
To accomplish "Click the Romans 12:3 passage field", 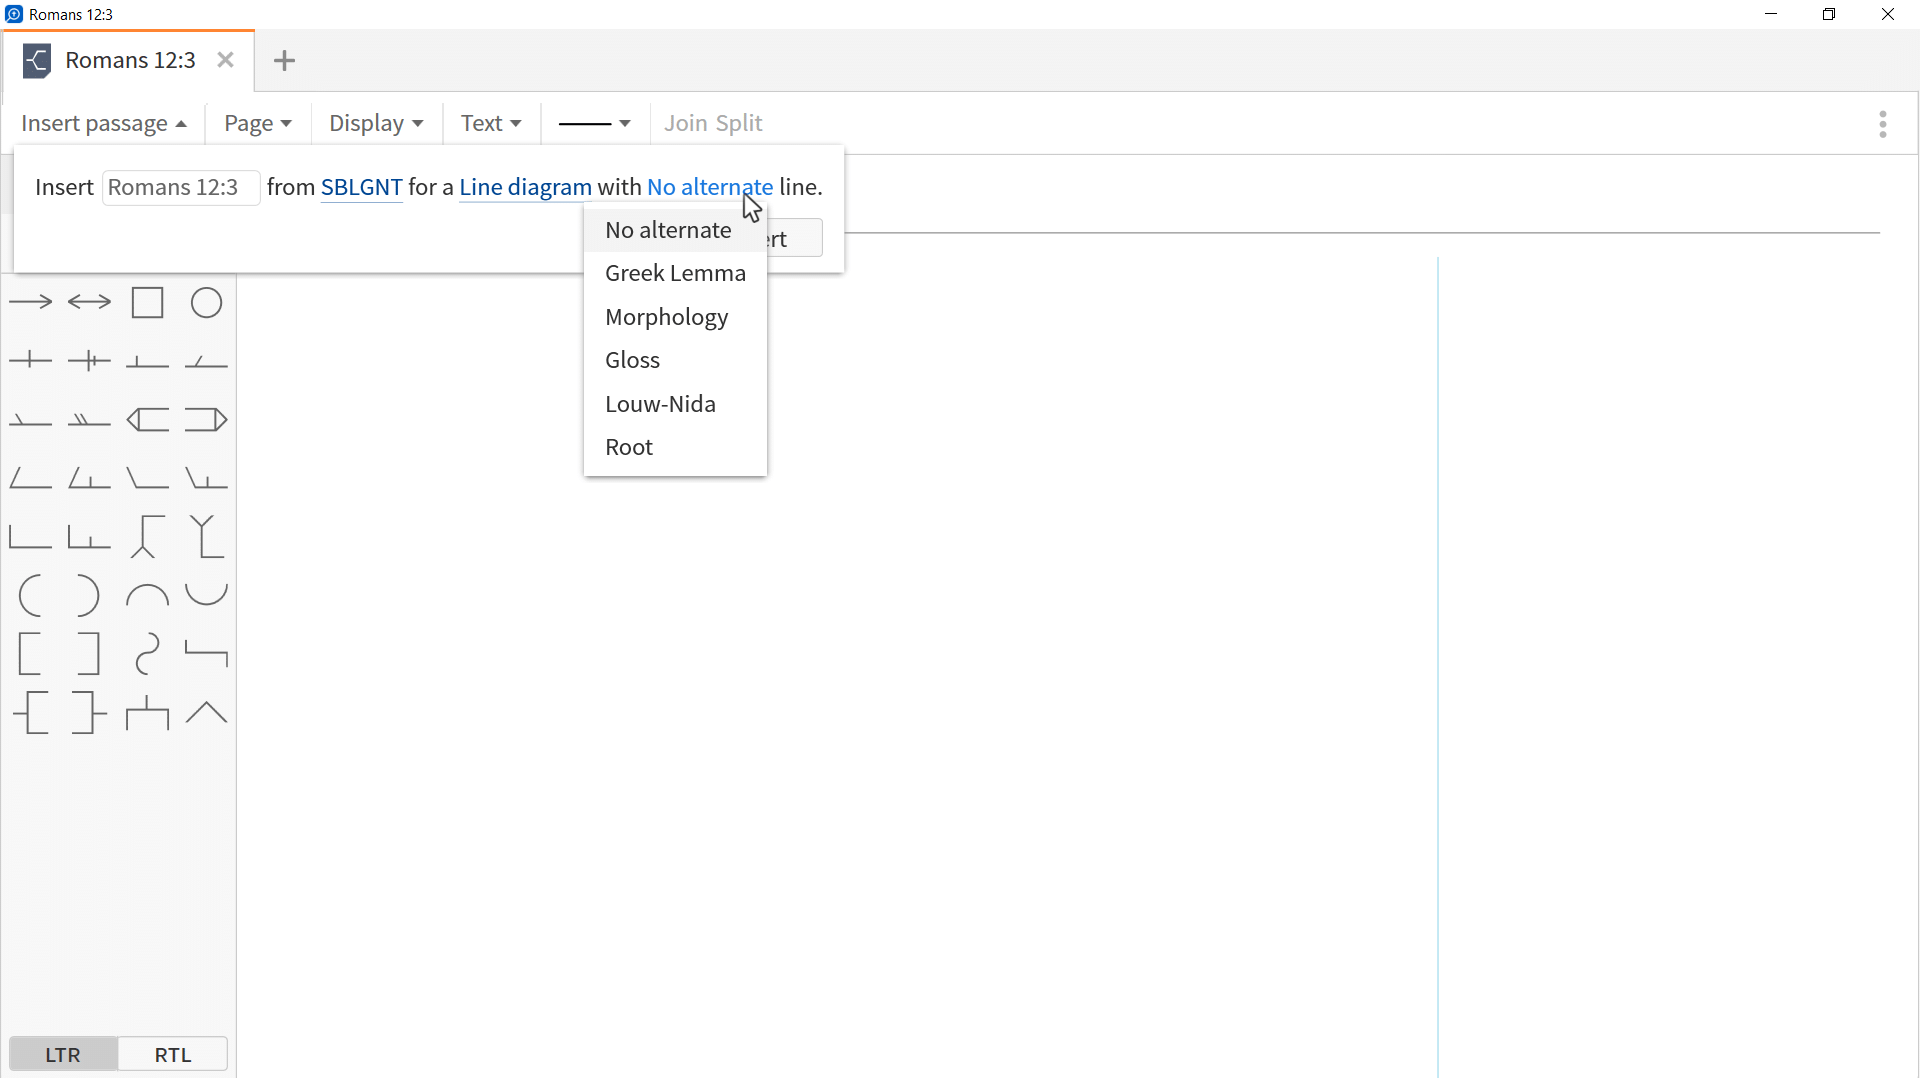I will click(181, 187).
